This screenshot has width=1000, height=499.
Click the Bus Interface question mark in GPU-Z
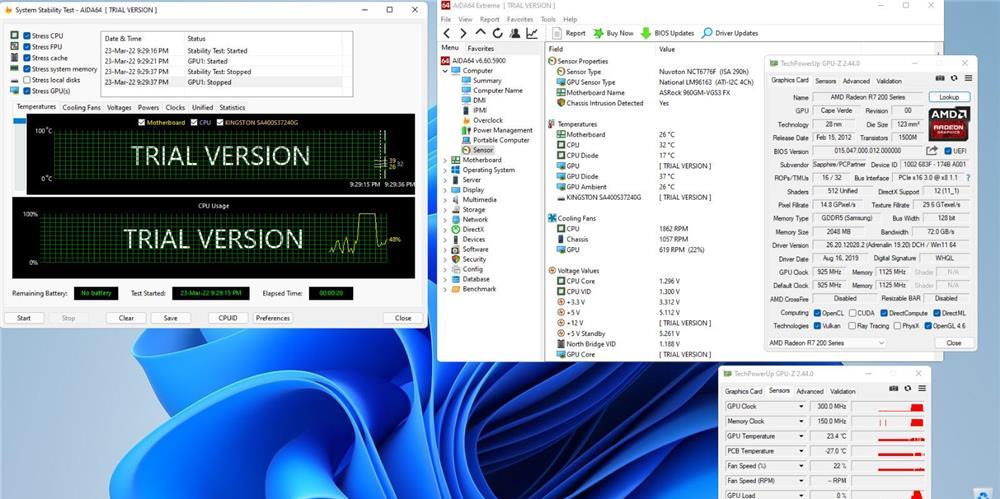(x=968, y=178)
